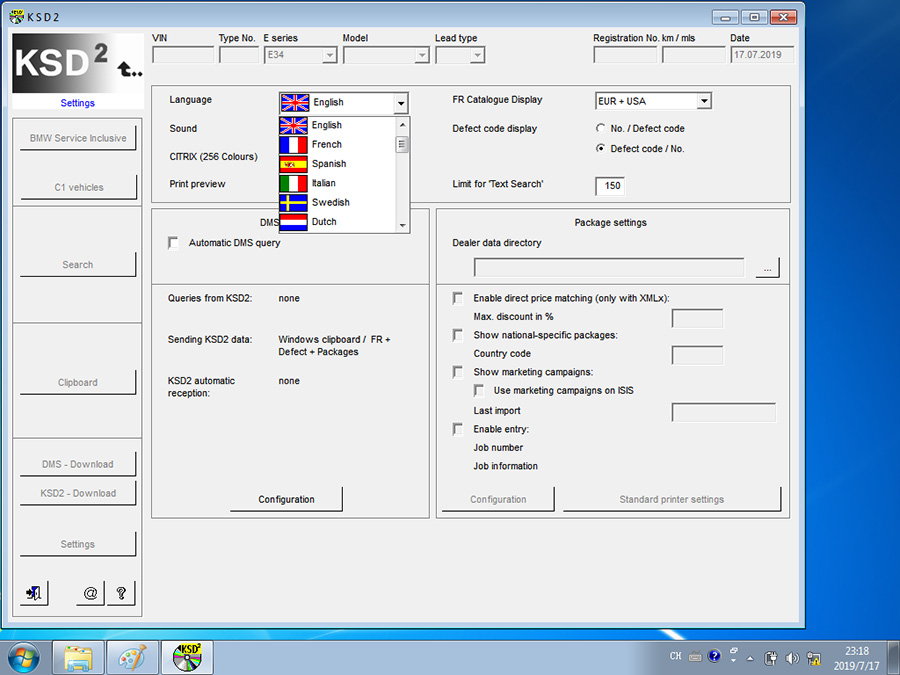Open Windows Explorer from the taskbar
Screen dimensions: 900x675
pyautogui.click(x=78, y=658)
